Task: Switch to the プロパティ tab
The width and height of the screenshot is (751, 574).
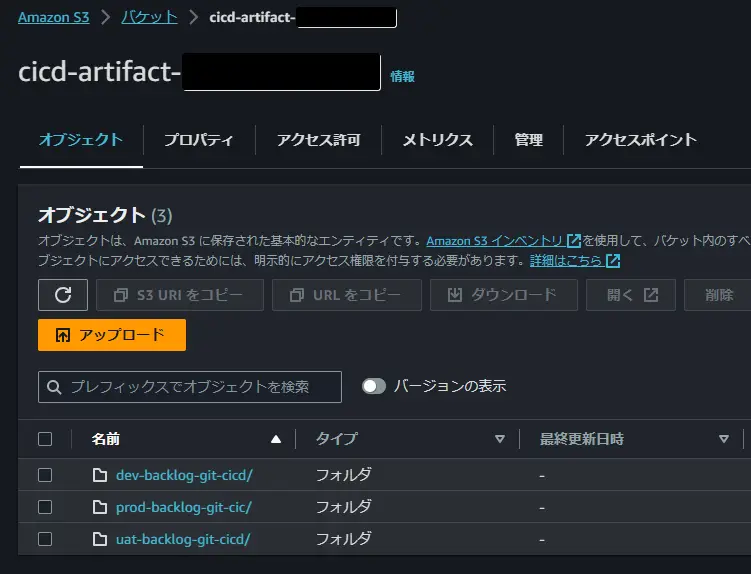Action: point(199,140)
